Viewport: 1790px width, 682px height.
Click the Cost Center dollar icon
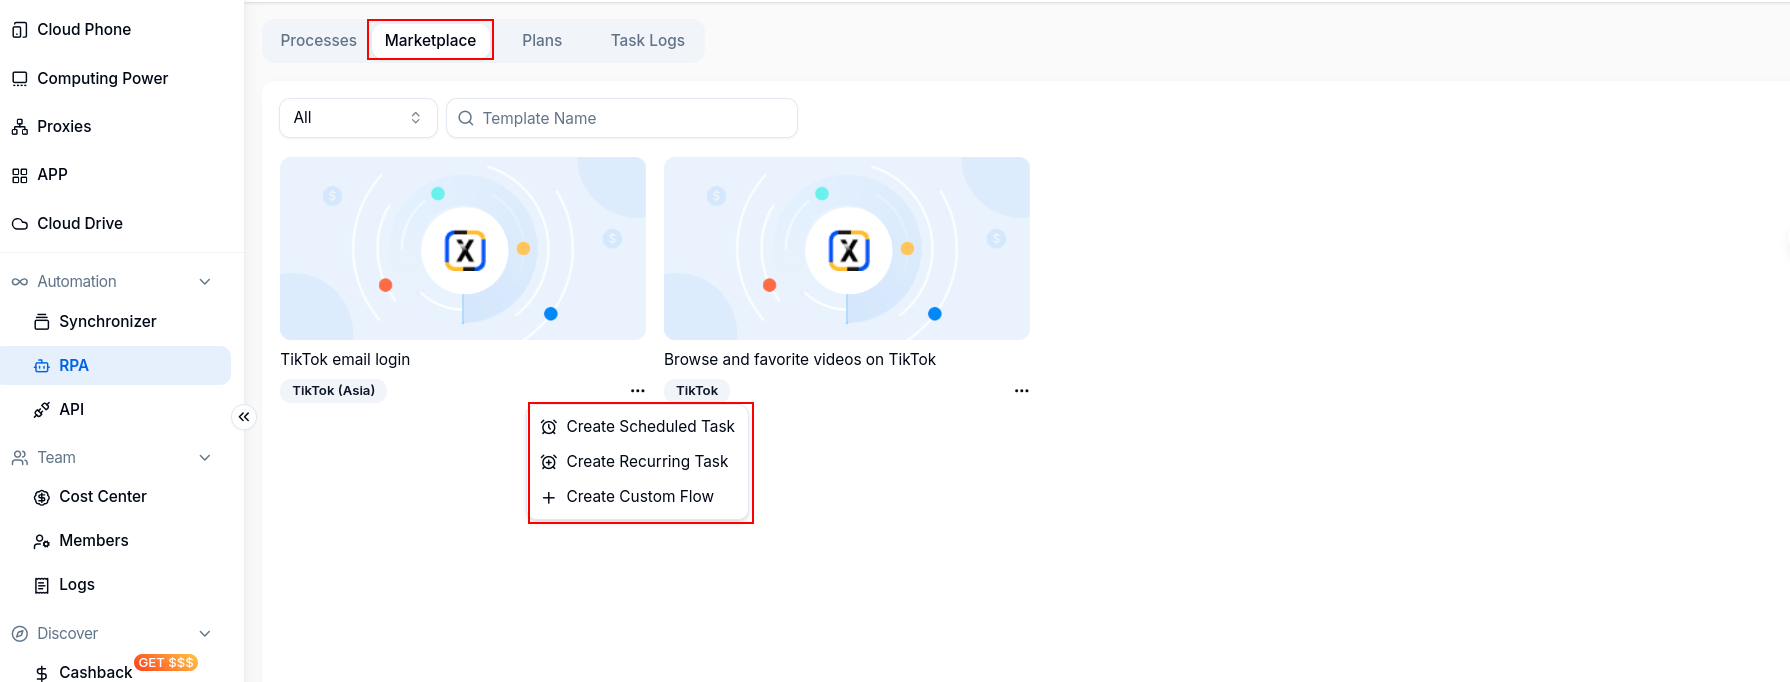41,497
